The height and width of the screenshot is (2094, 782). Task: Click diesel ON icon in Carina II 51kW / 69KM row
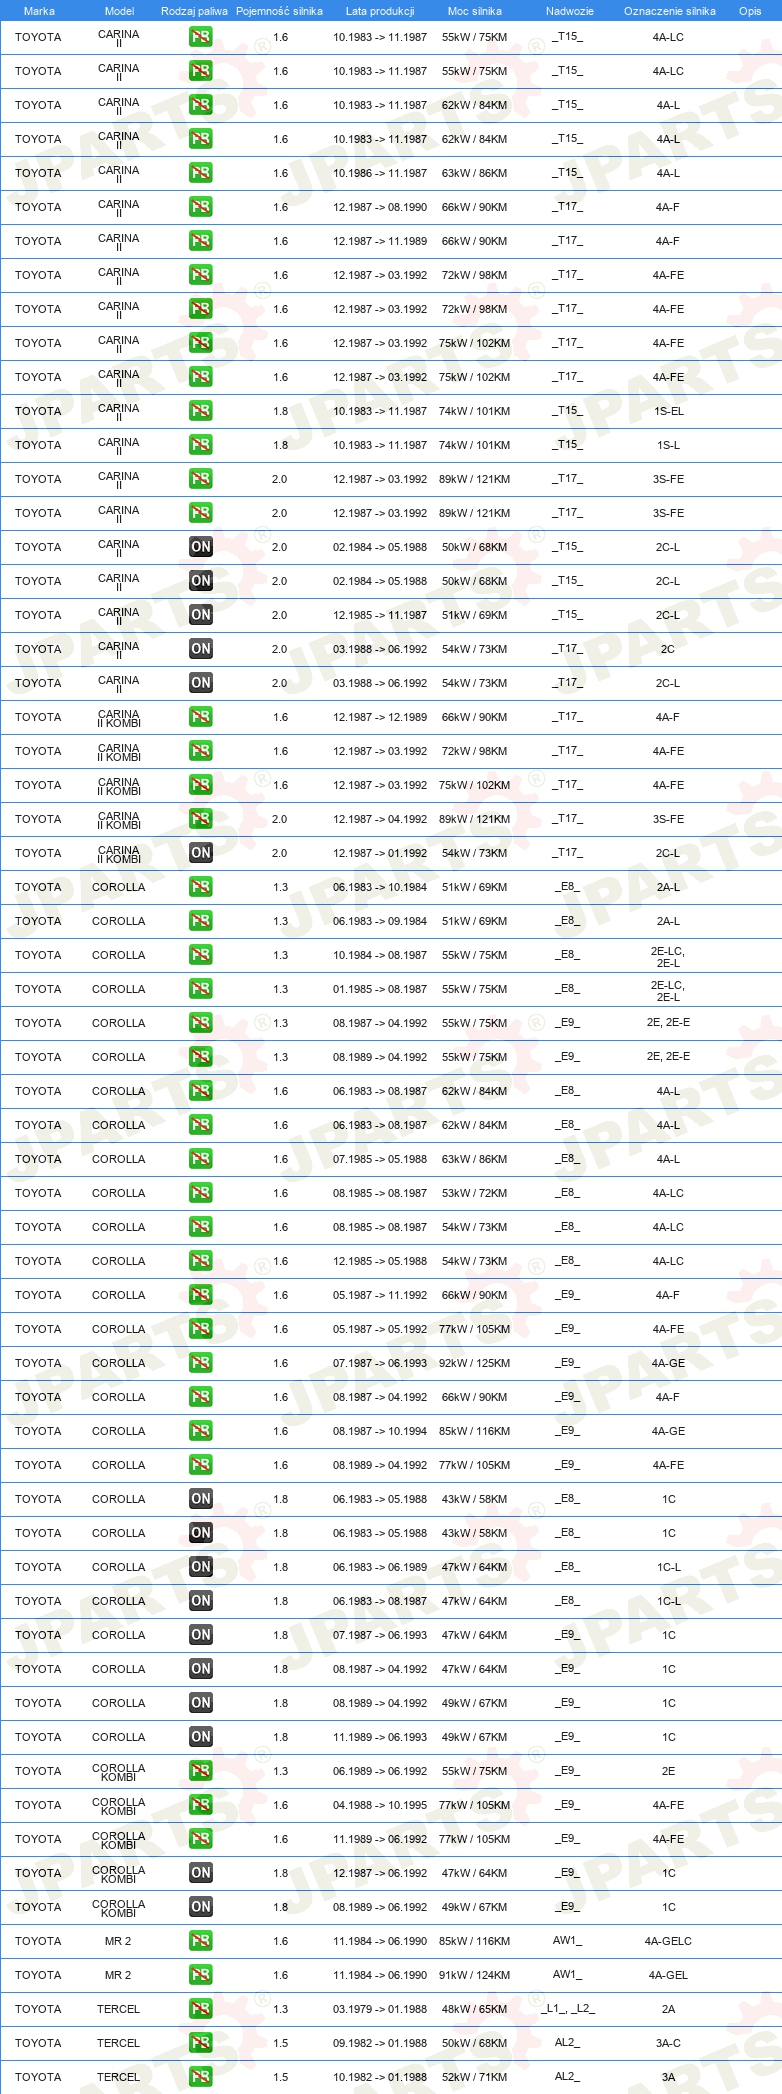pos(200,615)
